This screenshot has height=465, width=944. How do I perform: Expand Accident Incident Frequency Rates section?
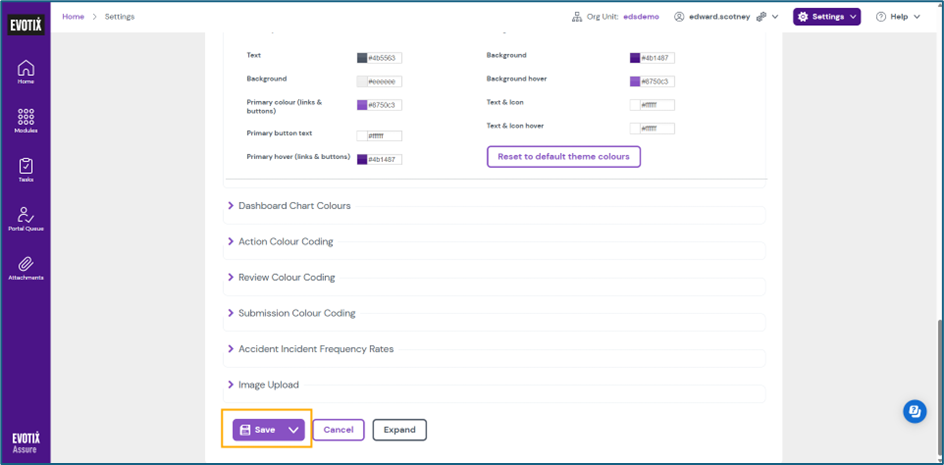[315, 349]
